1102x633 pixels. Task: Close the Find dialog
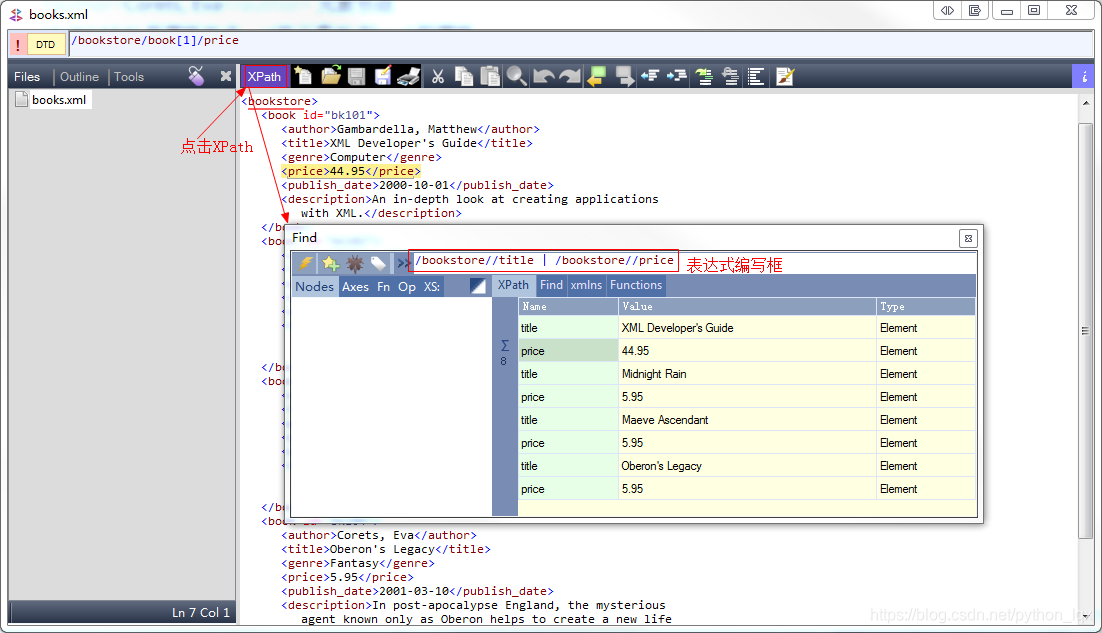coord(968,238)
